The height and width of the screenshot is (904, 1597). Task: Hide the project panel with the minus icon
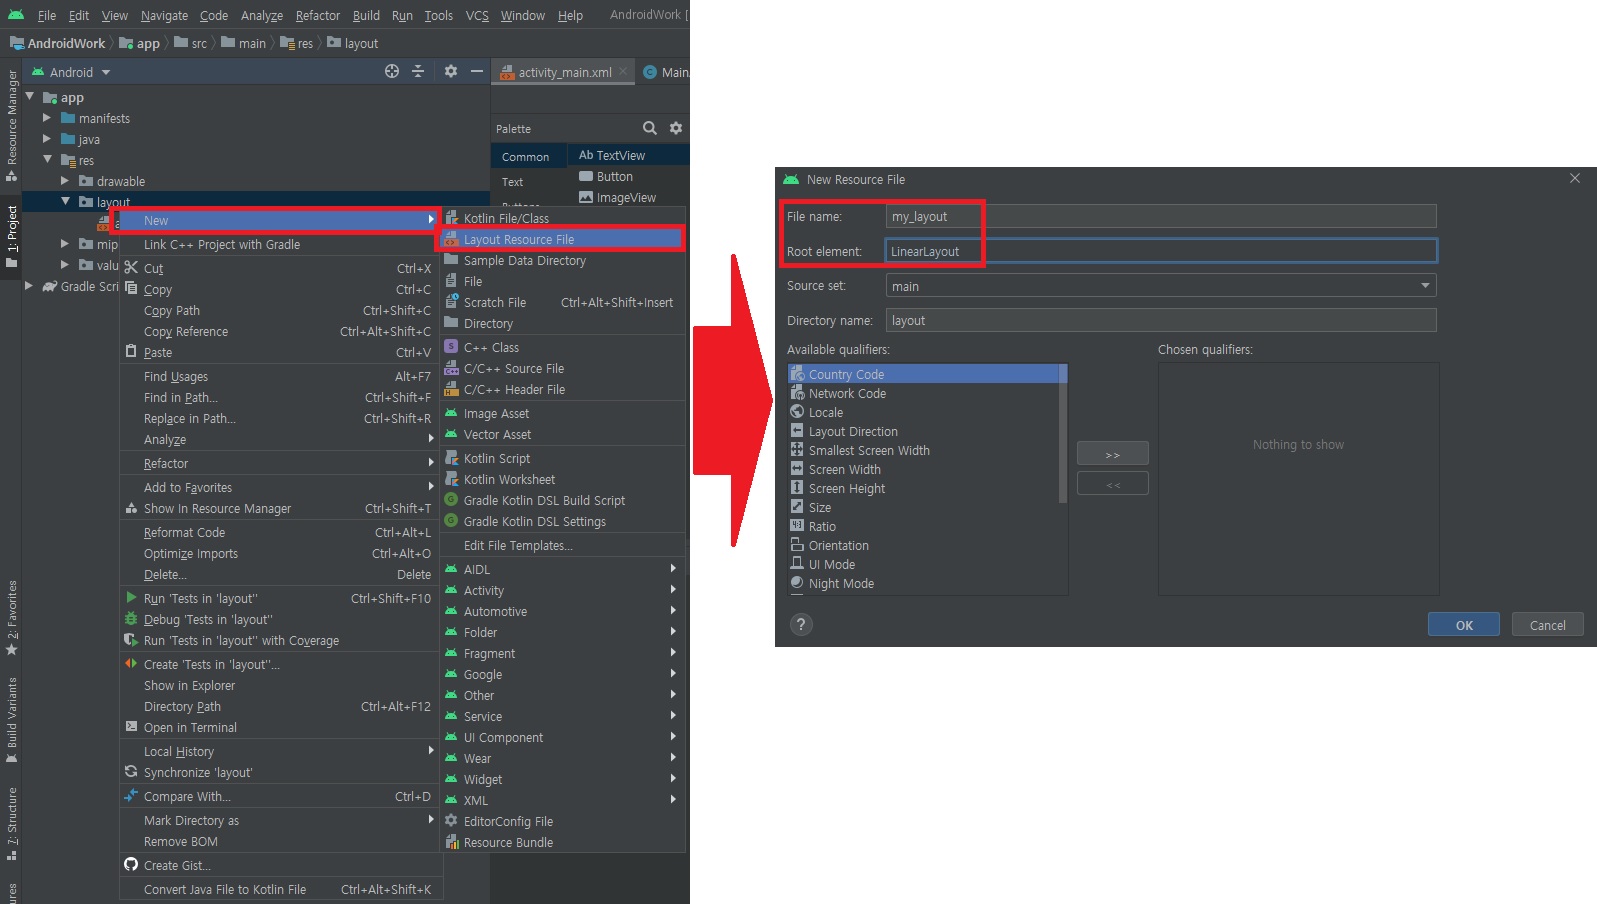(x=477, y=71)
